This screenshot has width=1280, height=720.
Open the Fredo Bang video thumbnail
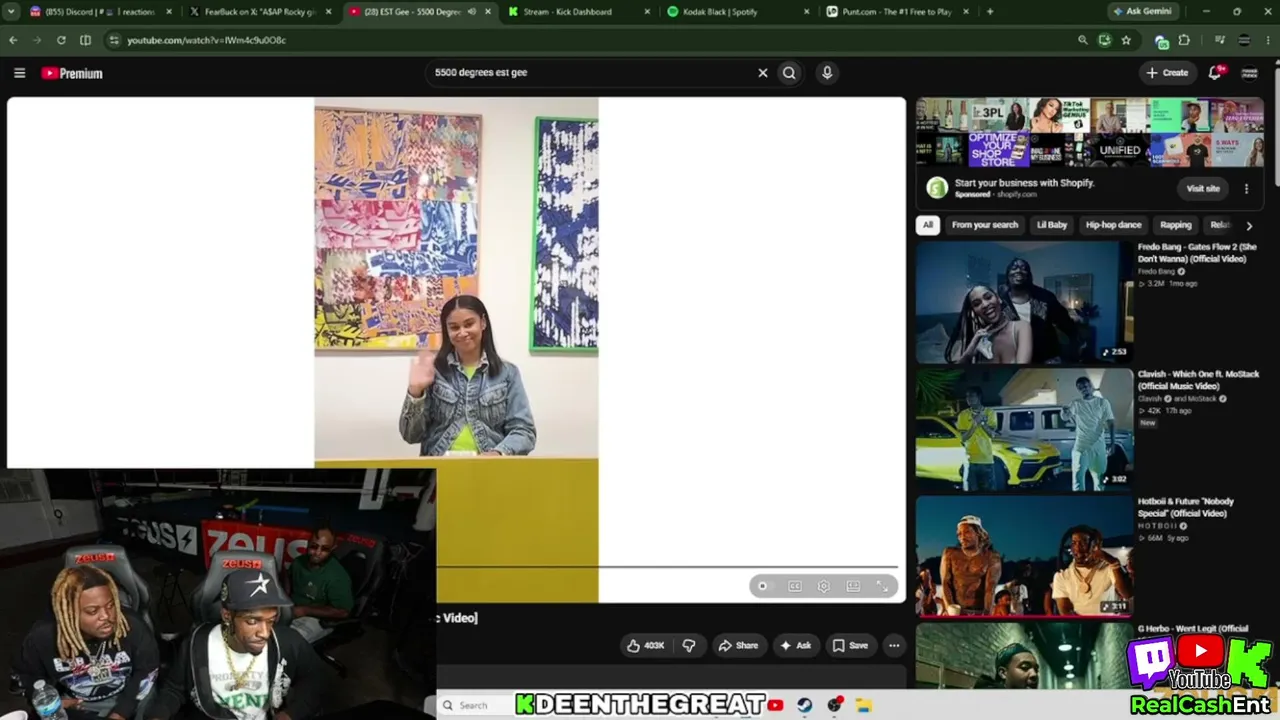(x=1025, y=301)
